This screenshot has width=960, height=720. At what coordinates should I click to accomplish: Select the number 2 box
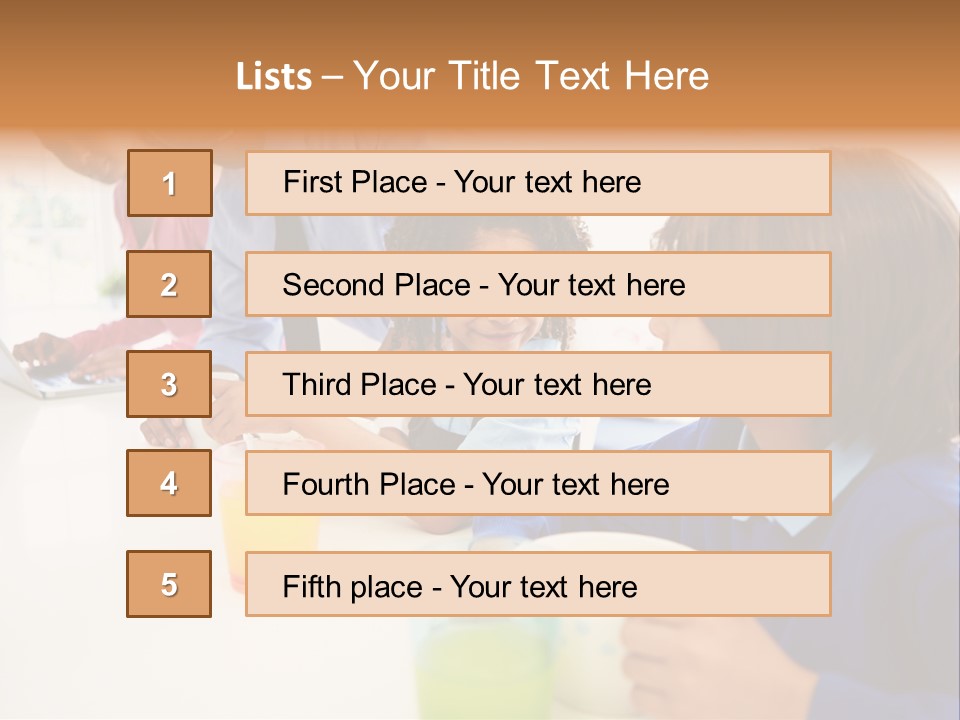pyautogui.click(x=169, y=284)
